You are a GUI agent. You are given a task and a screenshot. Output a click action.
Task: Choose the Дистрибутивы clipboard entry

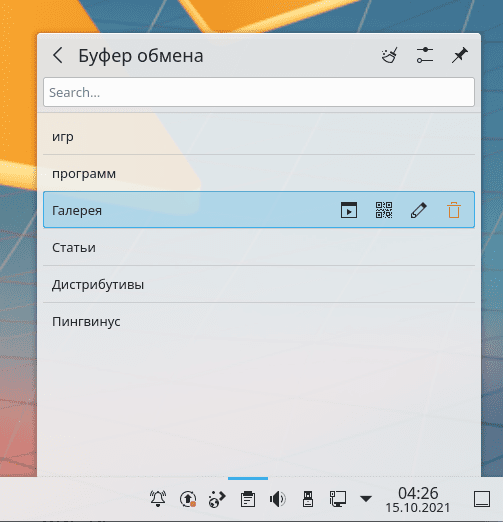(259, 284)
